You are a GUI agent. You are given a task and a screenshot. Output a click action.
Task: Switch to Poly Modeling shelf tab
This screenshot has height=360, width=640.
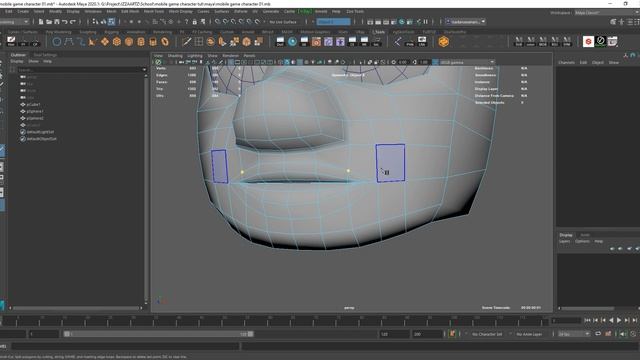(x=58, y=32)
